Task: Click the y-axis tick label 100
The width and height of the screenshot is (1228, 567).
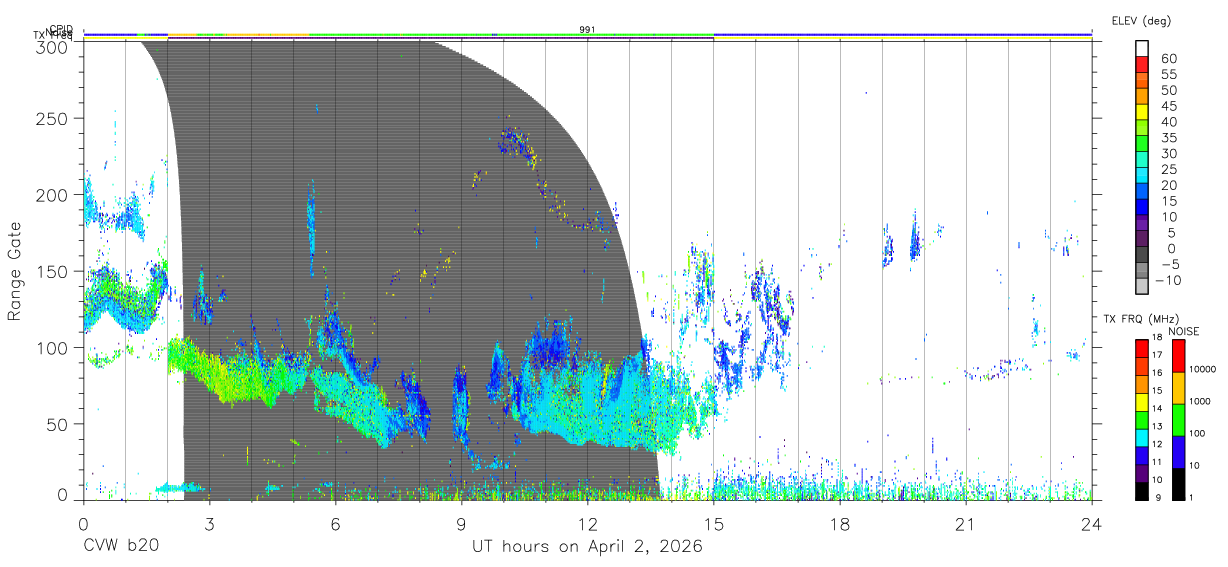Action: (52, 347)
